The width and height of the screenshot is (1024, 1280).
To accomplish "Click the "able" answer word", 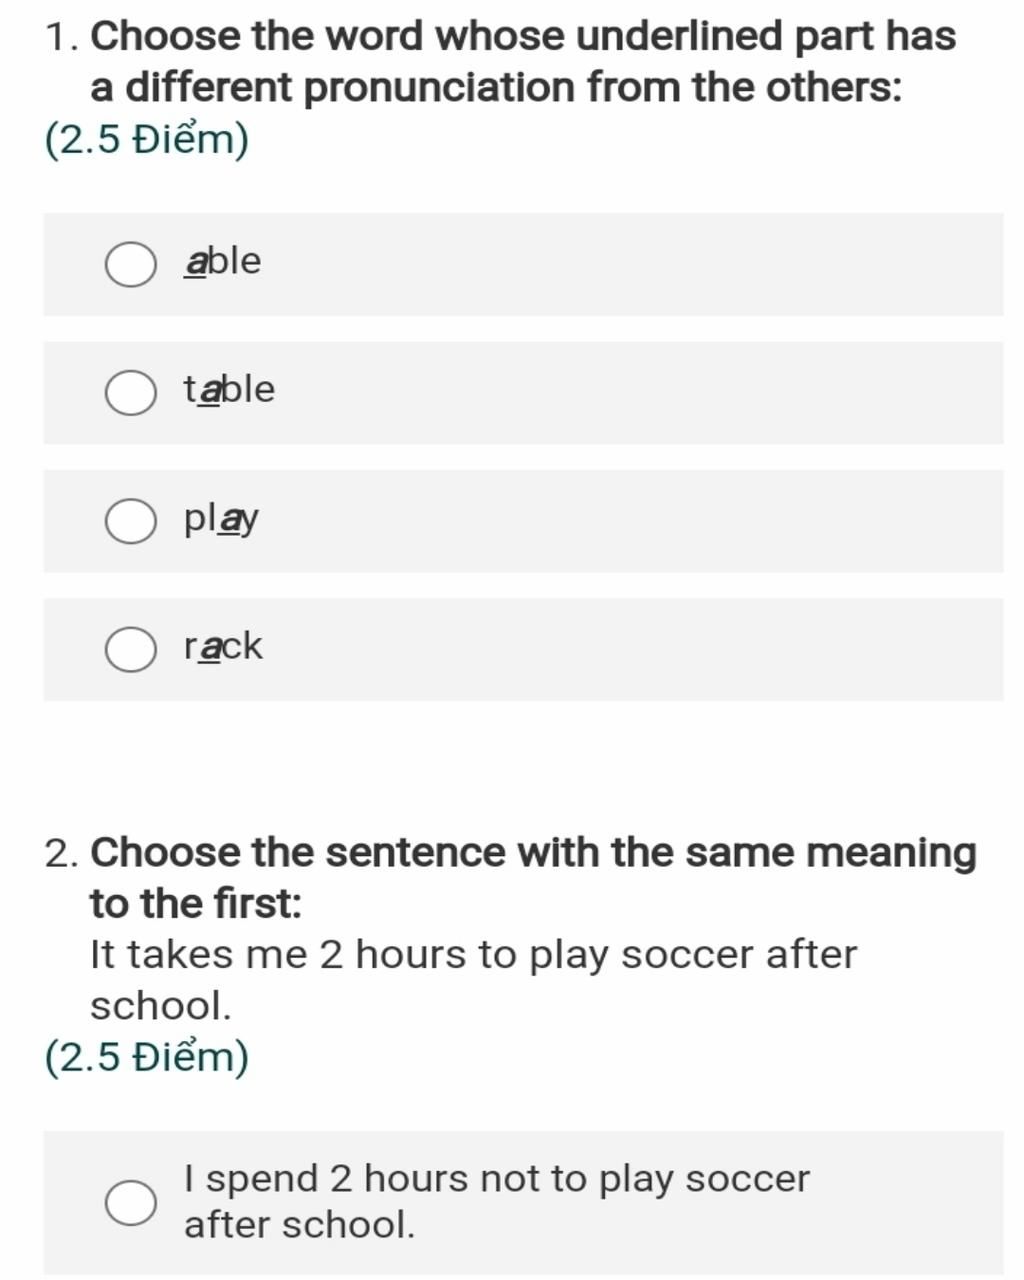I will pyautogui.click(x=222, y=261).
